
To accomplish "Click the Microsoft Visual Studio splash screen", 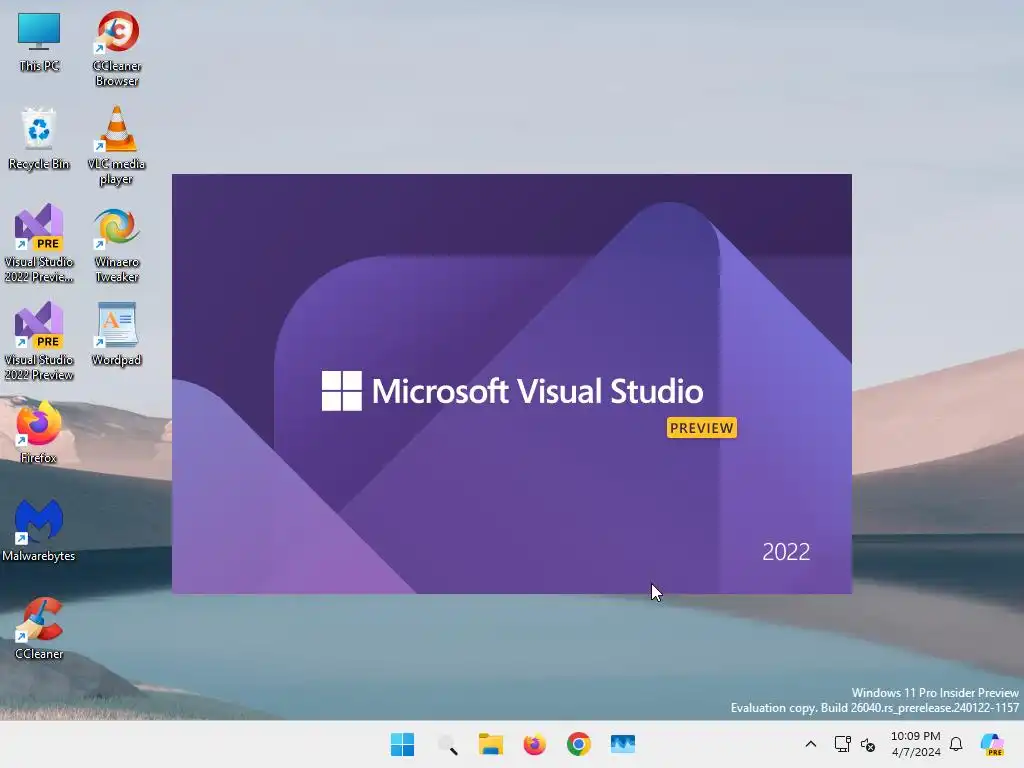I will pyautogui.click(x=512, y=384).
